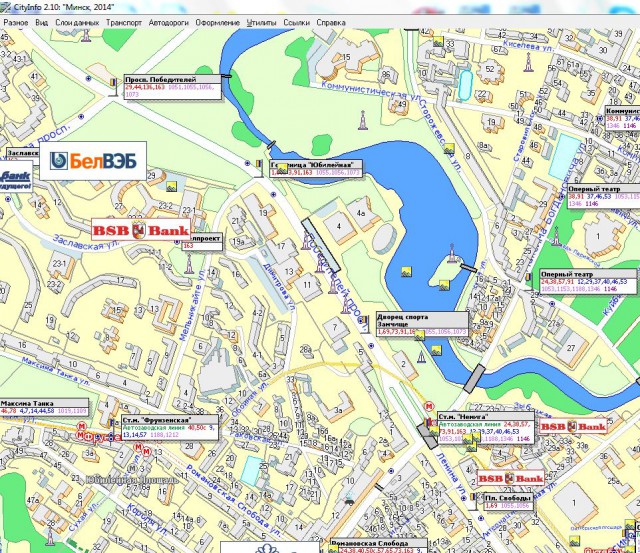Select the Гостиница "Юбилейная" stop label
The height and width of the screenshot is (553, 640).
316,169
